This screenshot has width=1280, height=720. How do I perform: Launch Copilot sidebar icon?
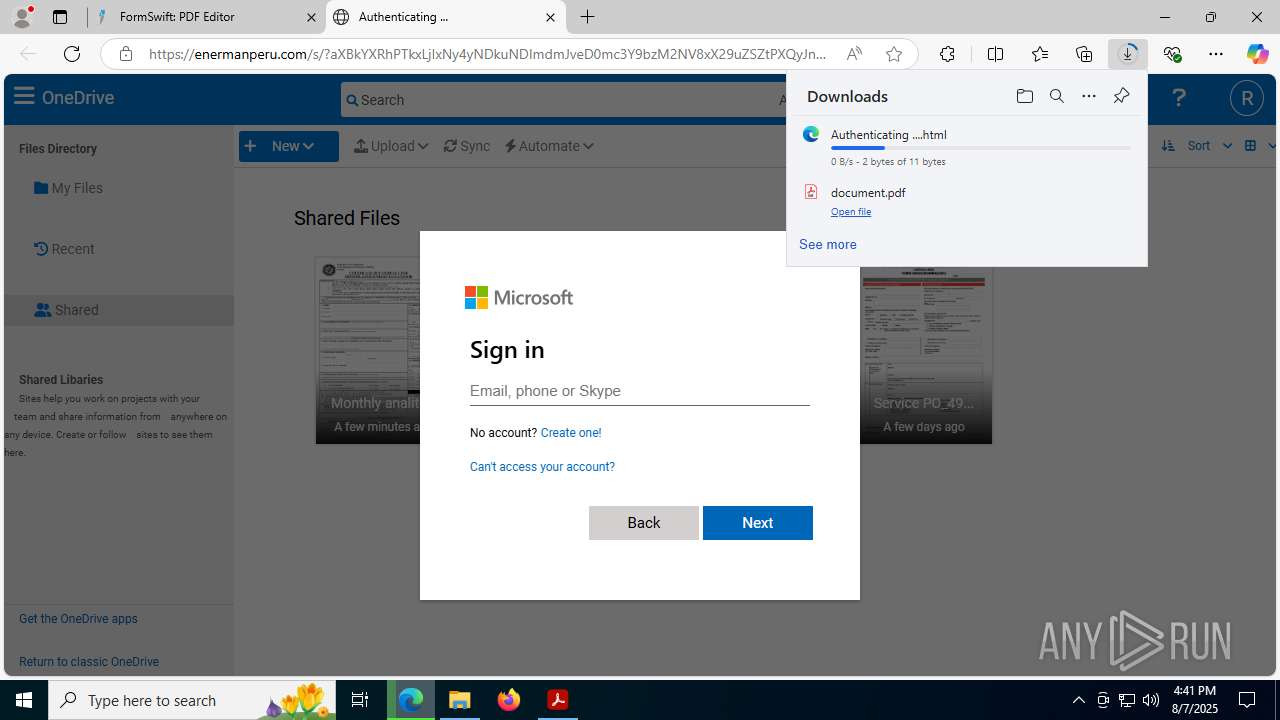coord(1257,54)
